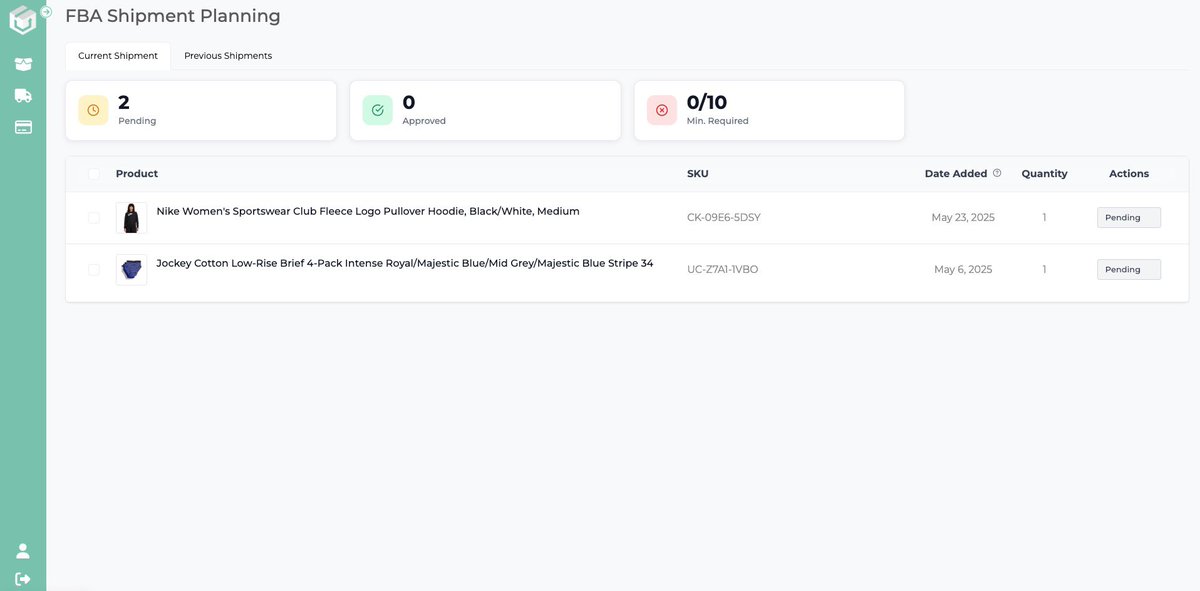Click the red icon on the Min Required card
Screen dimensions: 1200x591
(x=660, y=109)
